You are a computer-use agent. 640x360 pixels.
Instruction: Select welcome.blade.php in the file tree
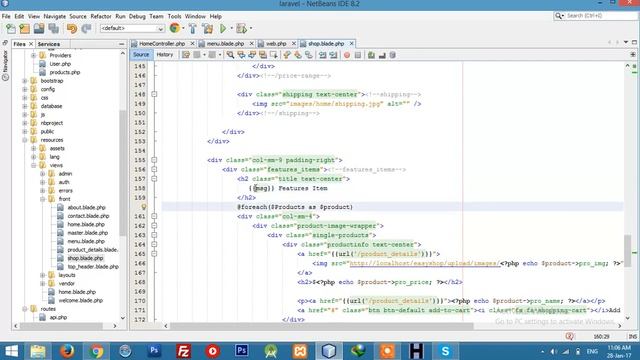80,300
